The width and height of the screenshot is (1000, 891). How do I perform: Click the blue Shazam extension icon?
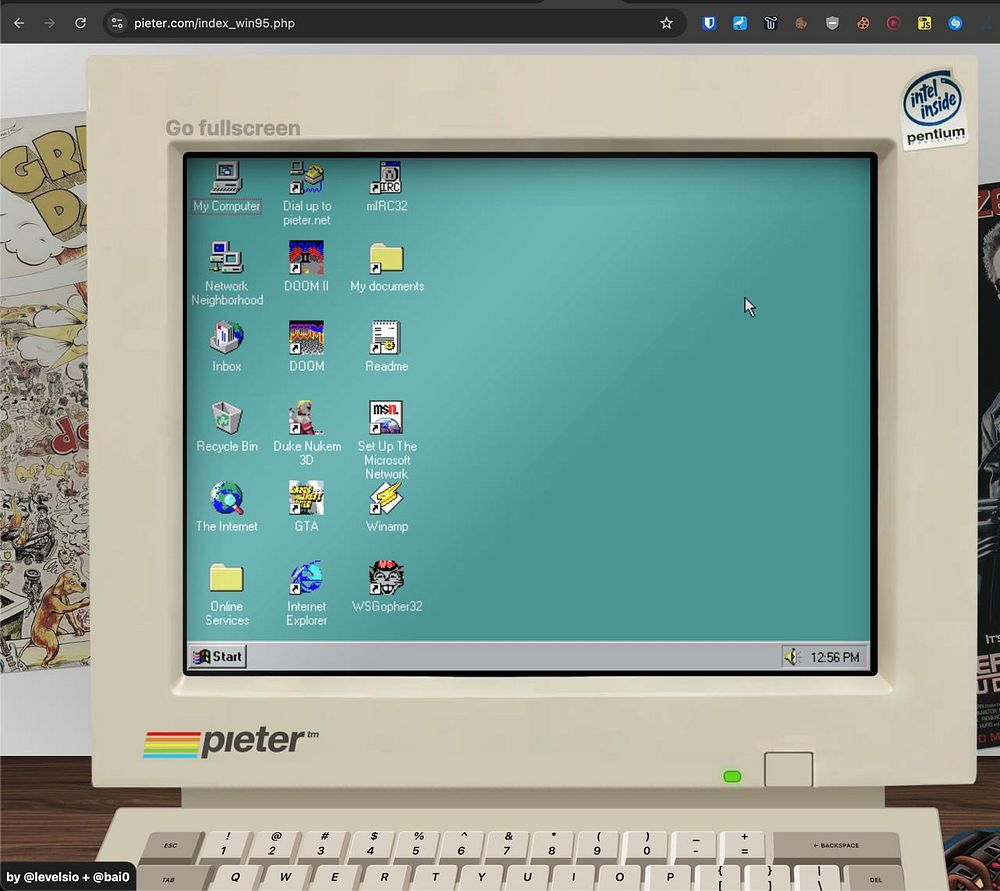[x=955, y=23]
